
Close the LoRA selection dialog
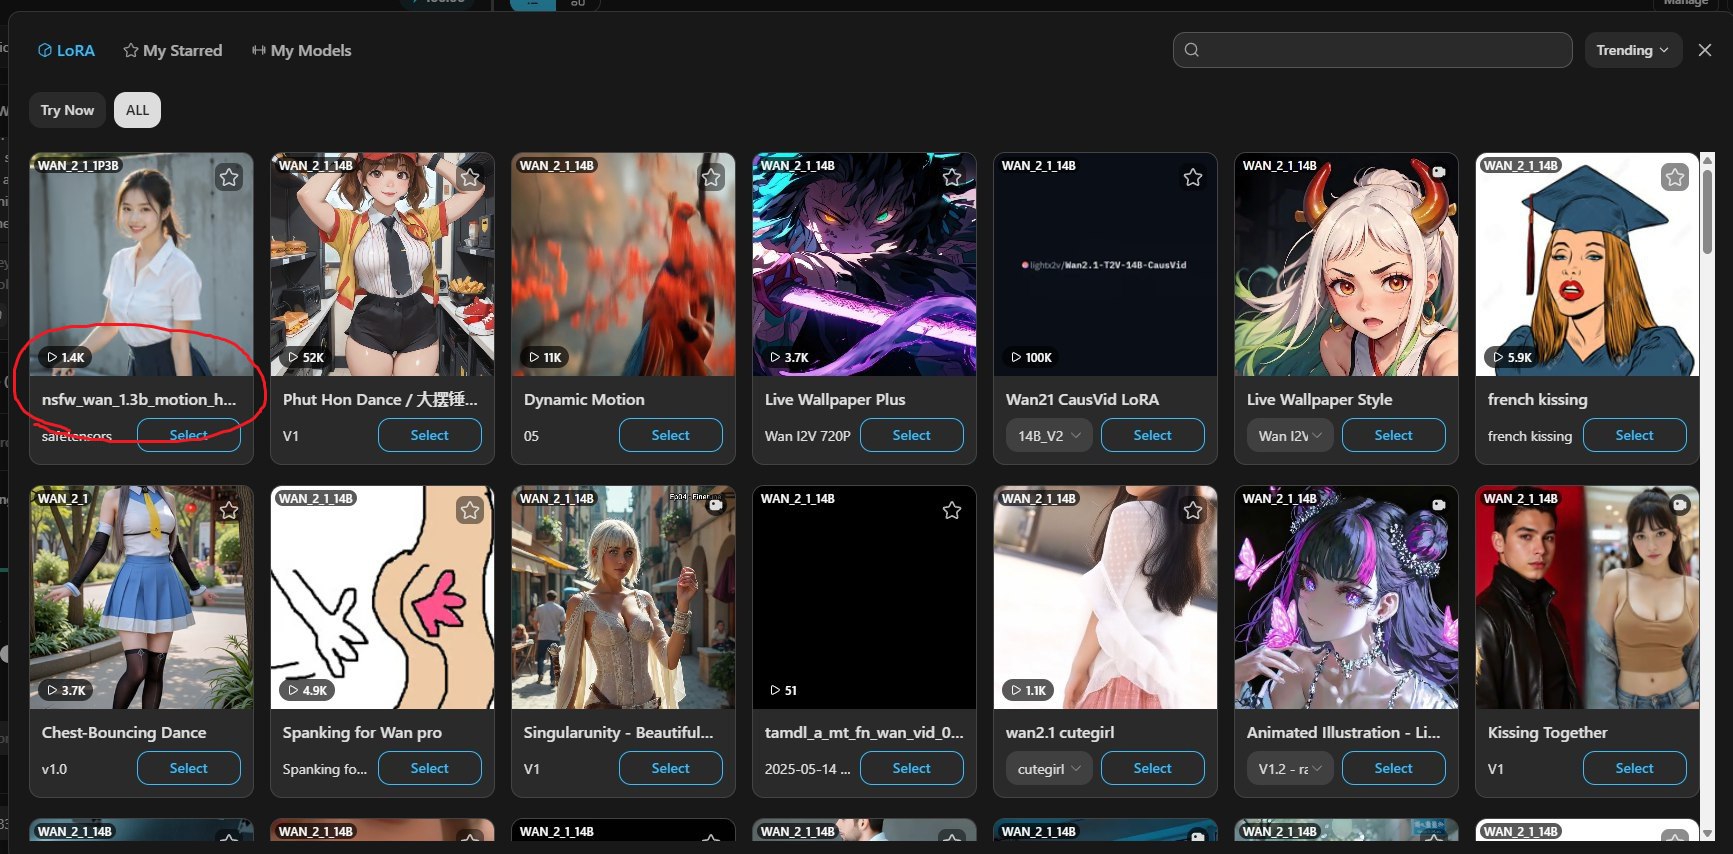1705,50
